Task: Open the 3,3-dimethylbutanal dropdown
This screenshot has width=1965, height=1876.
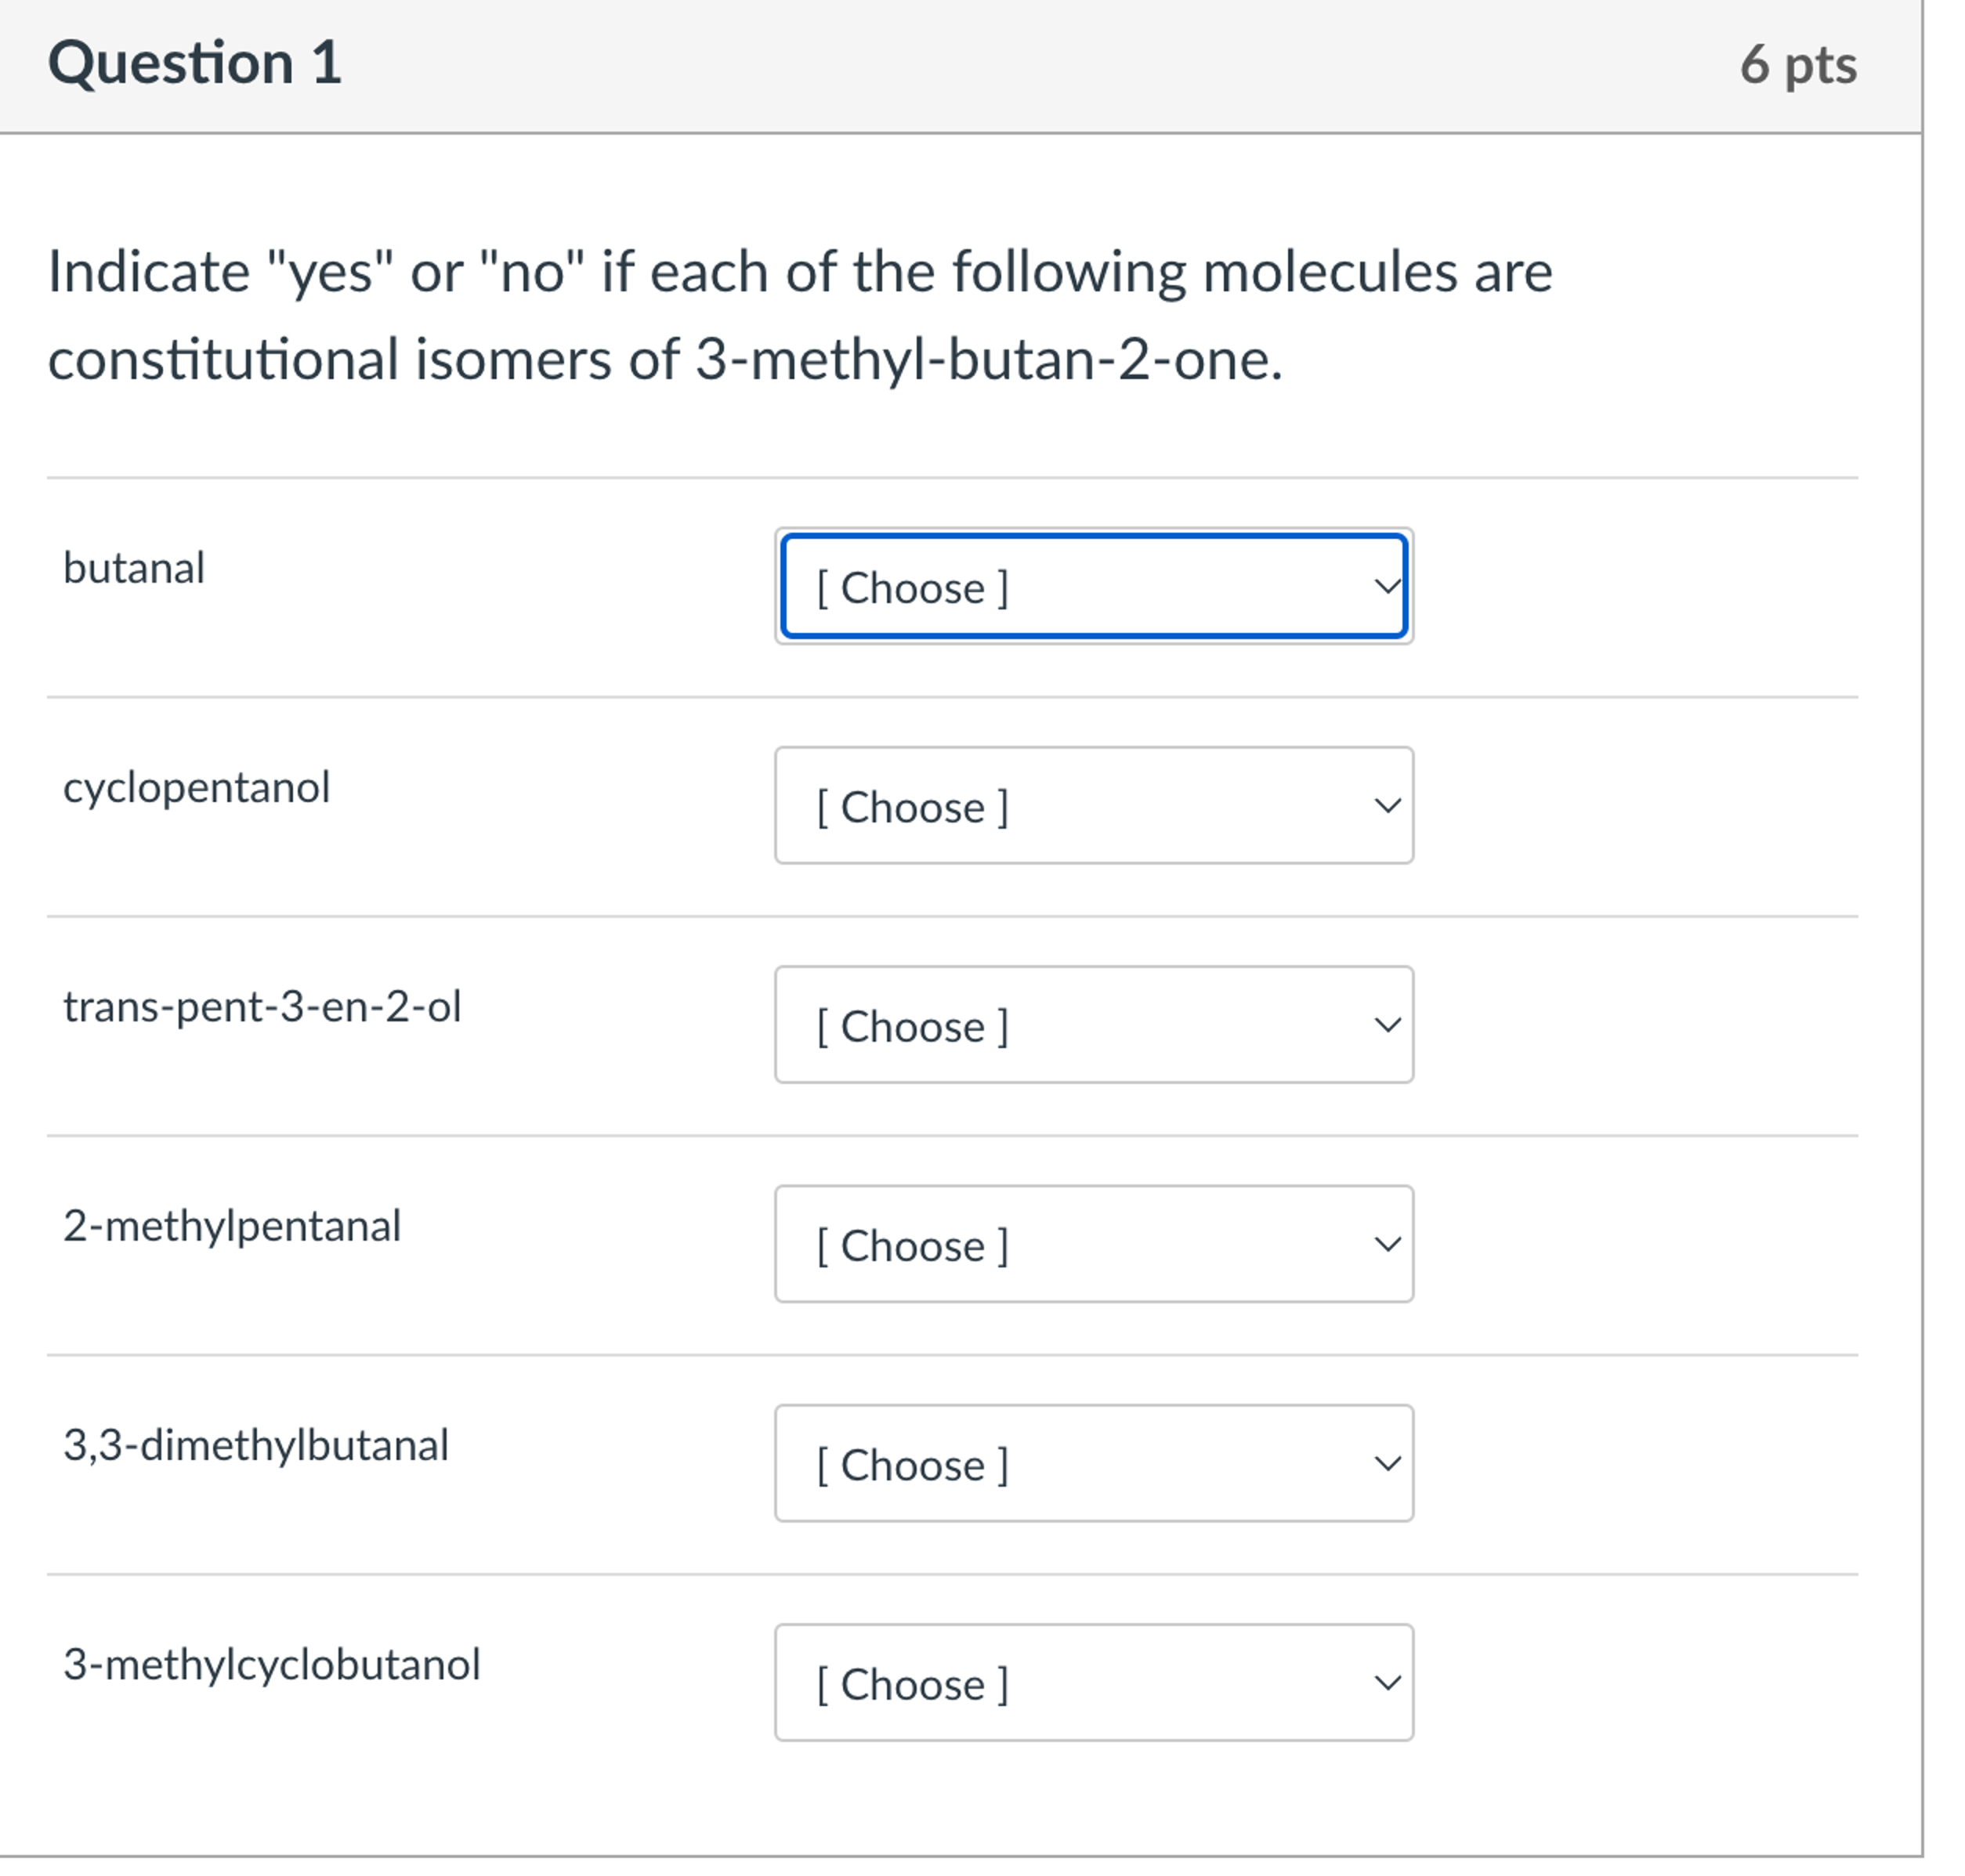Action: pos(1094,1463)
